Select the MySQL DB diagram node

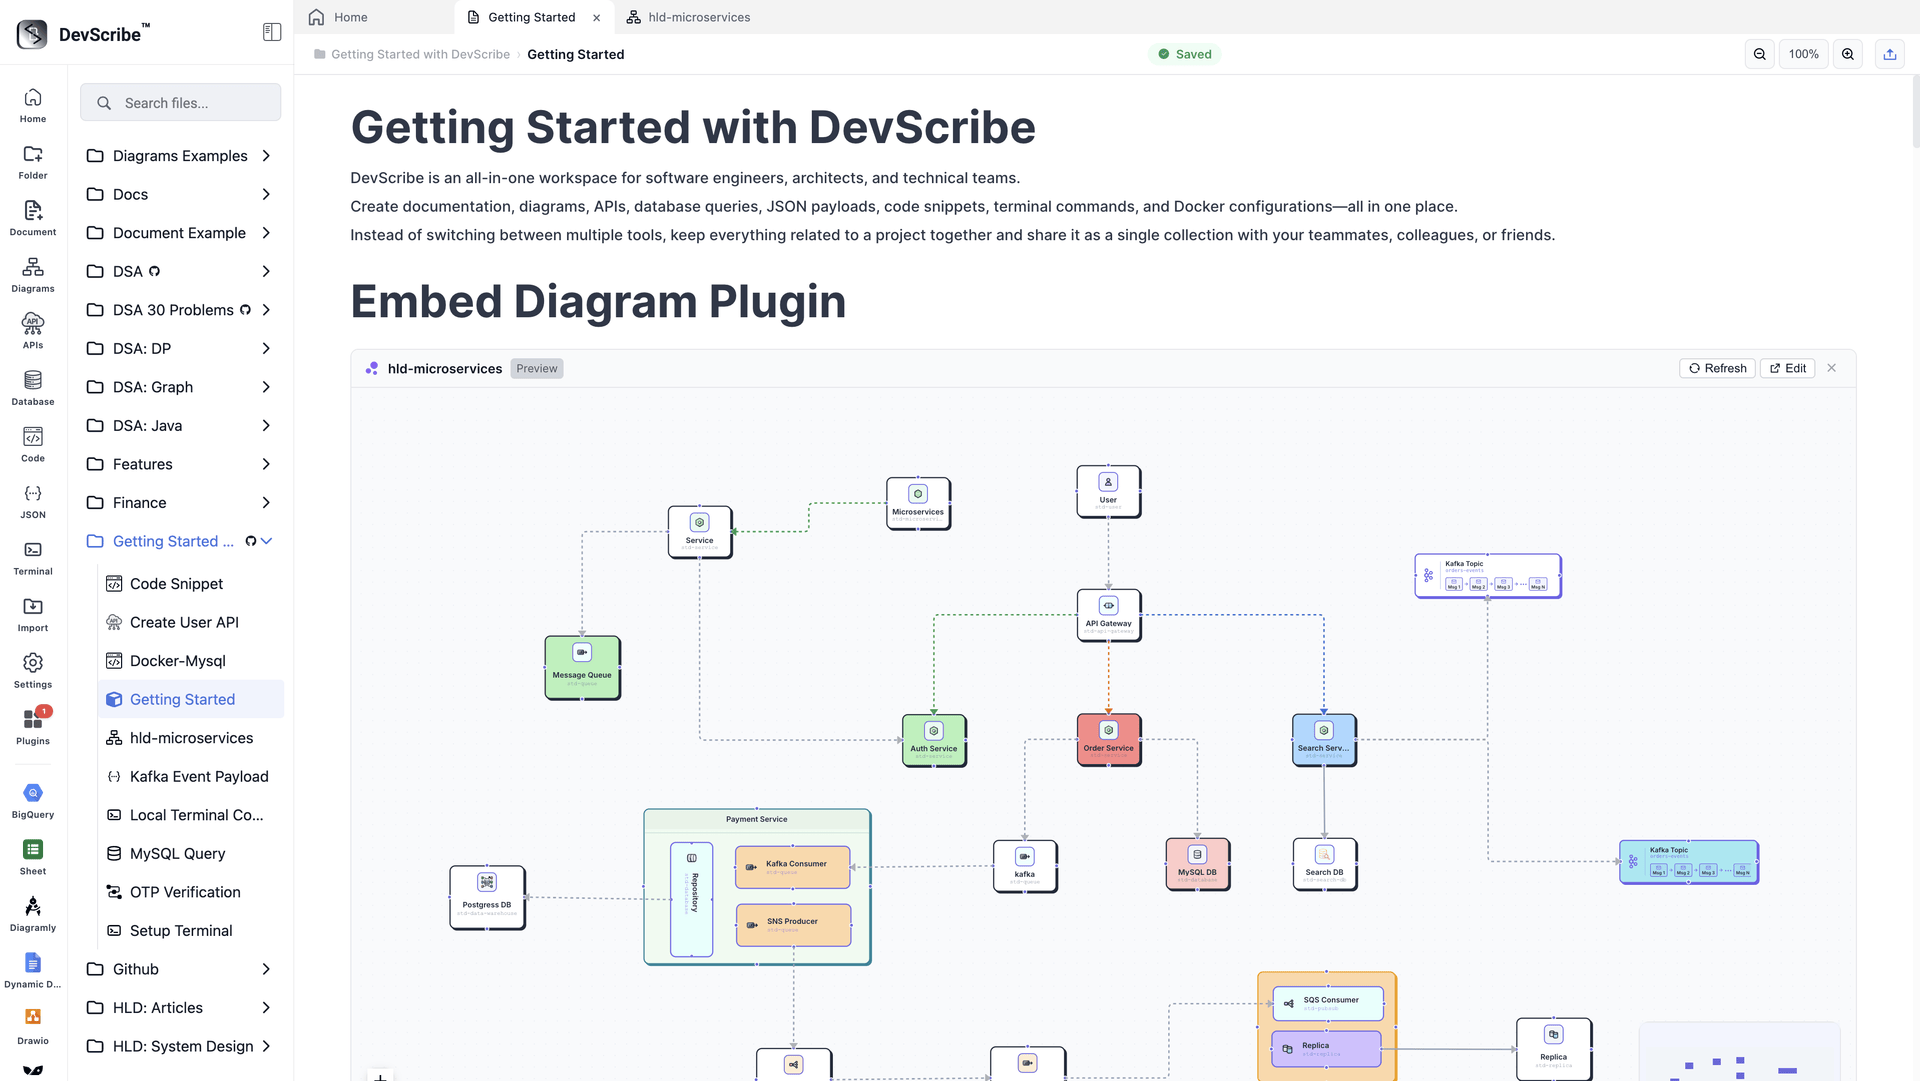(1197, 864)
